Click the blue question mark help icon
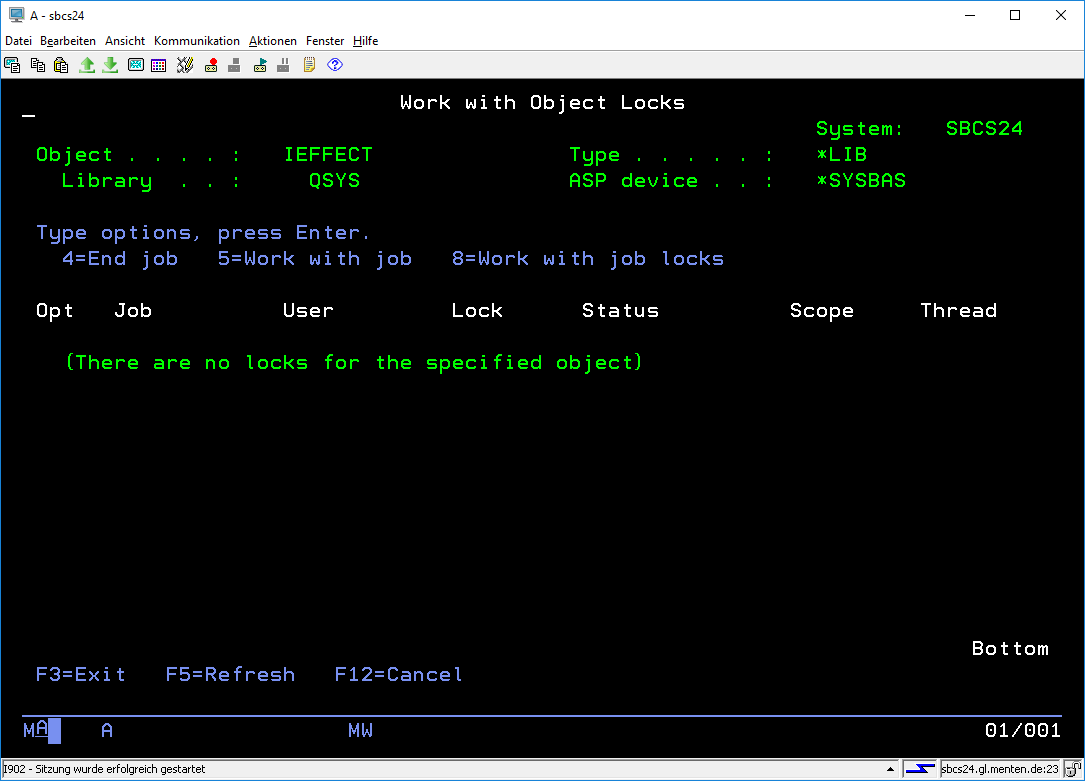 [335, 65]
